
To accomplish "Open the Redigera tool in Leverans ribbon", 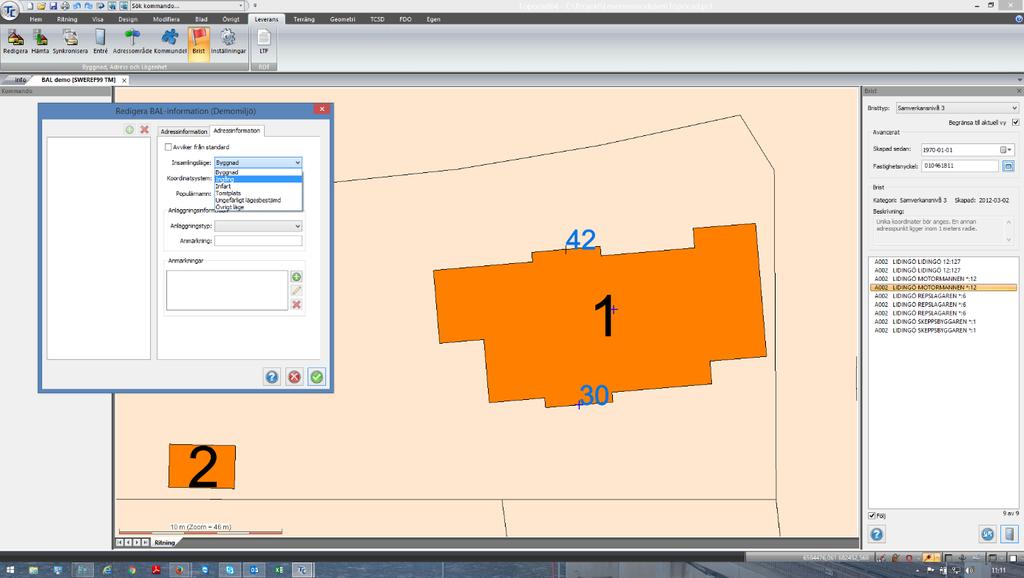I will [15, 41].
